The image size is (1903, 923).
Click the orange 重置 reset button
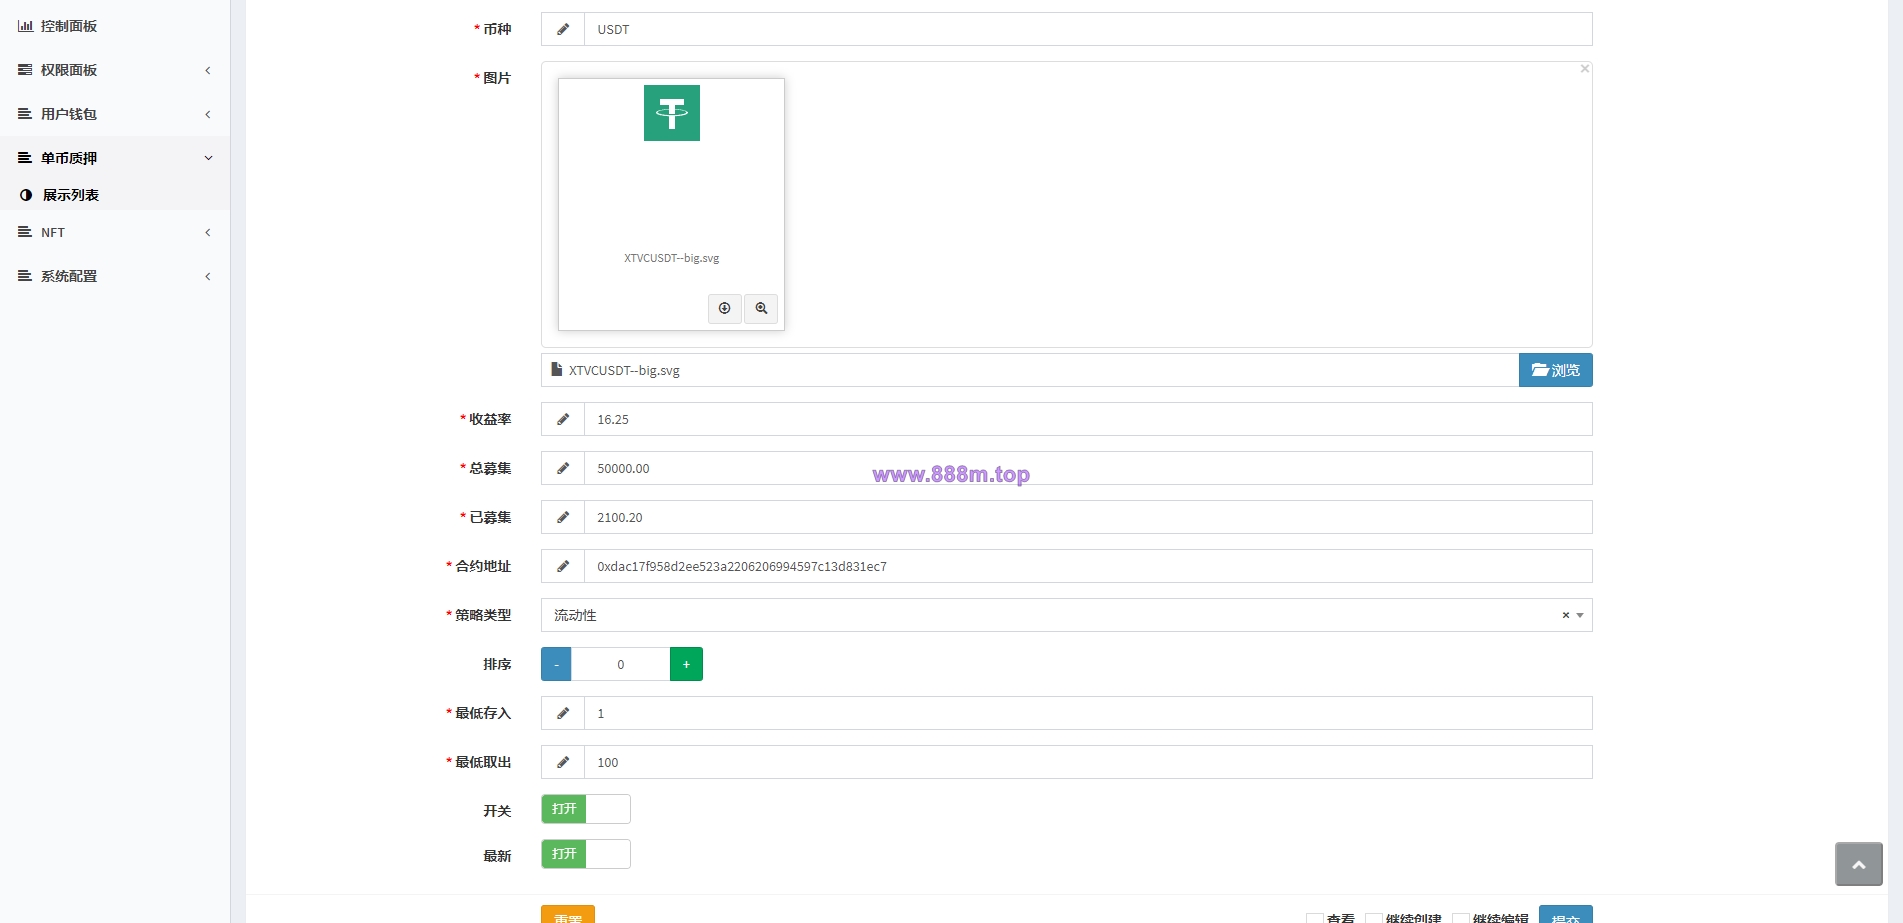point(568,915)
